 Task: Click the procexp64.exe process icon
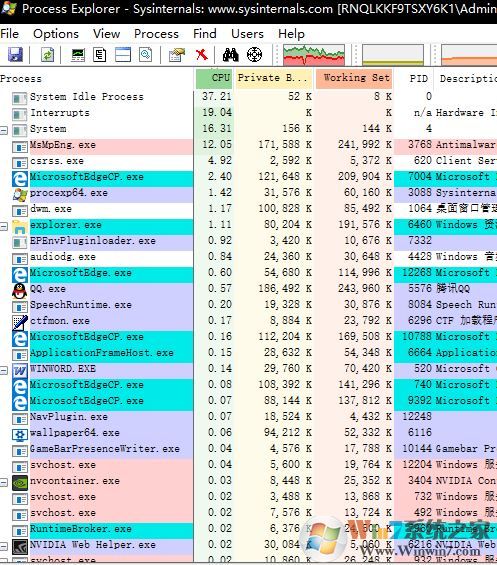(x=19, y=194)
